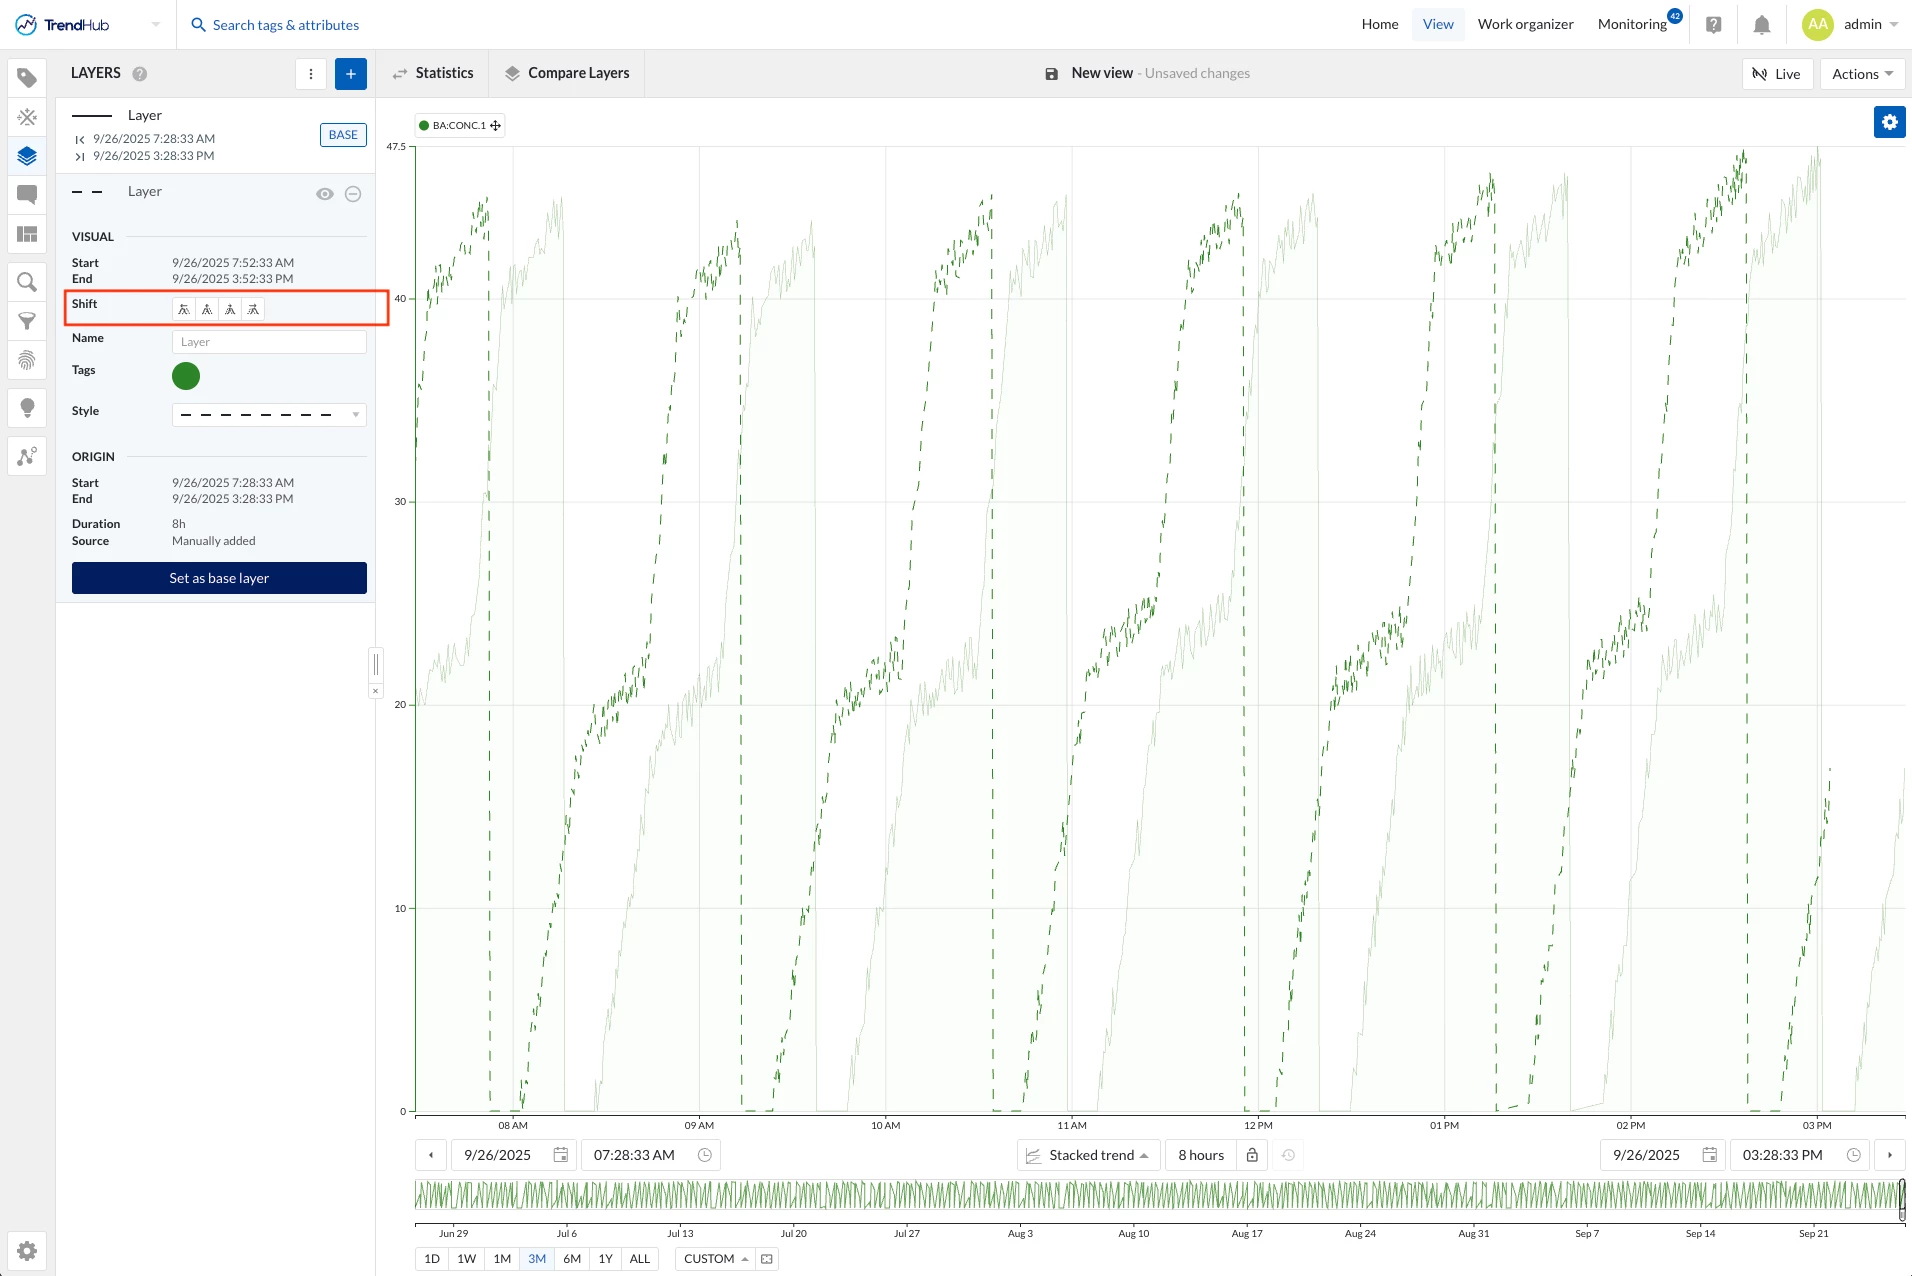
Task: Open start time clock picker icon
Action: [x=705, y=1155]
